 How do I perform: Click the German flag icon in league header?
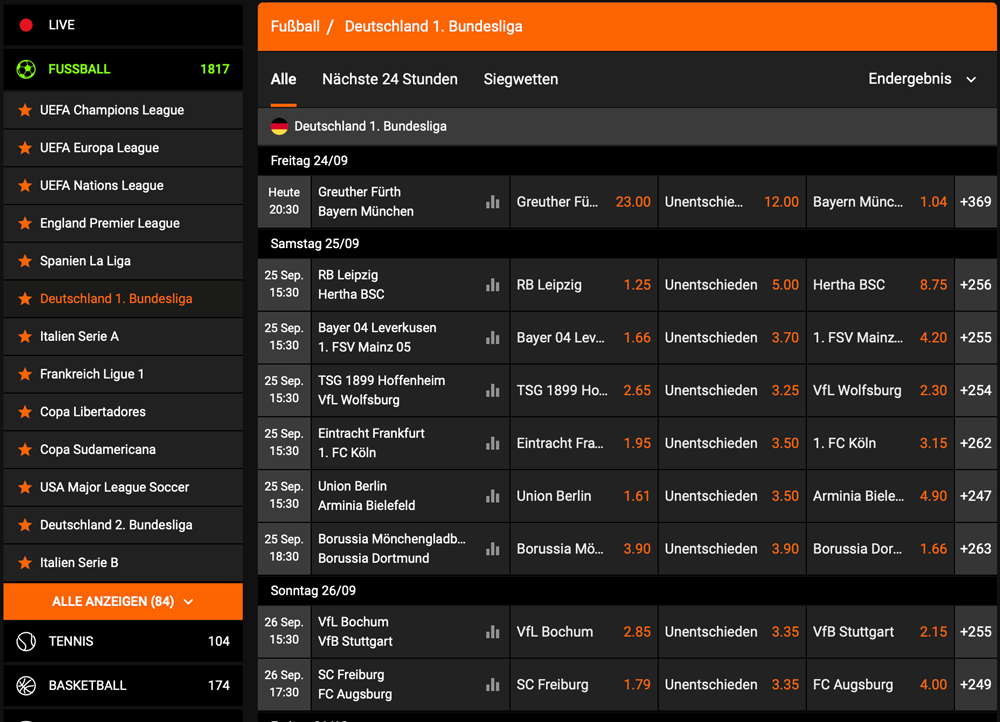279,126
